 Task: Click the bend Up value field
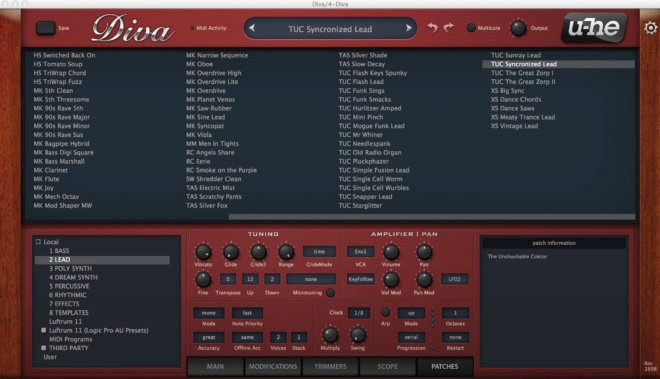tap(250, 279)
